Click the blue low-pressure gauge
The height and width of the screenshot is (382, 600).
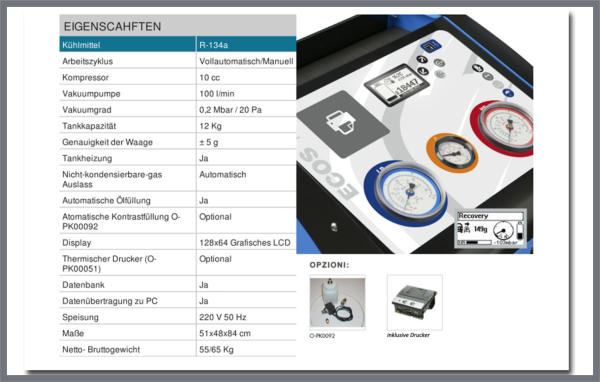pos(408,193)
